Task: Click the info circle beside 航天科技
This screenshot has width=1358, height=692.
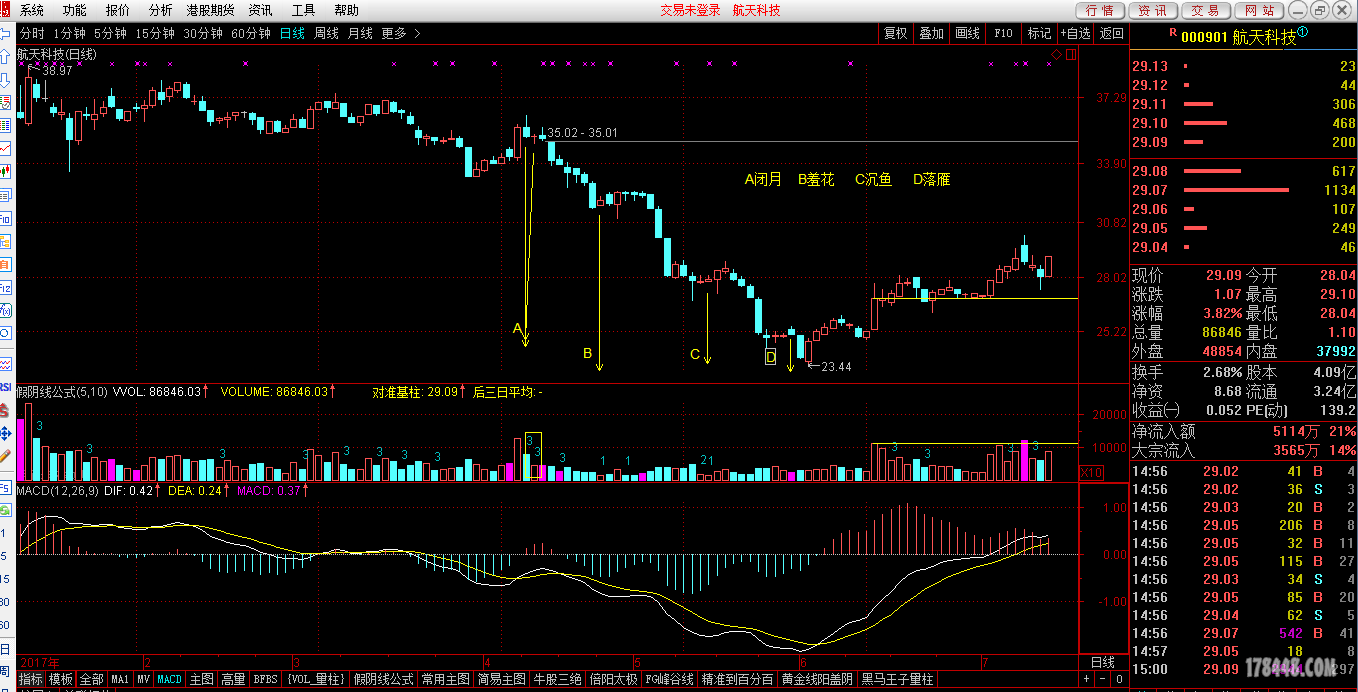Action: tap(1302, 33)
